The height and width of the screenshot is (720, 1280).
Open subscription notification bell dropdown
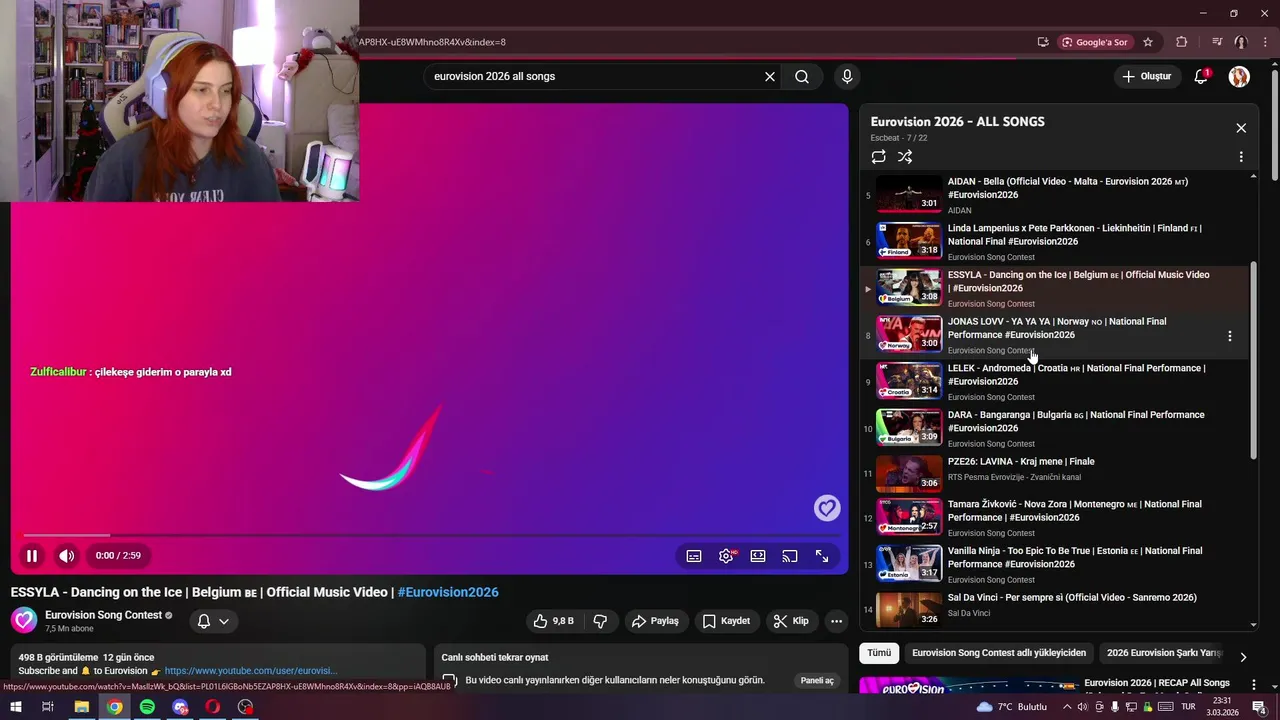click(213, 621)
